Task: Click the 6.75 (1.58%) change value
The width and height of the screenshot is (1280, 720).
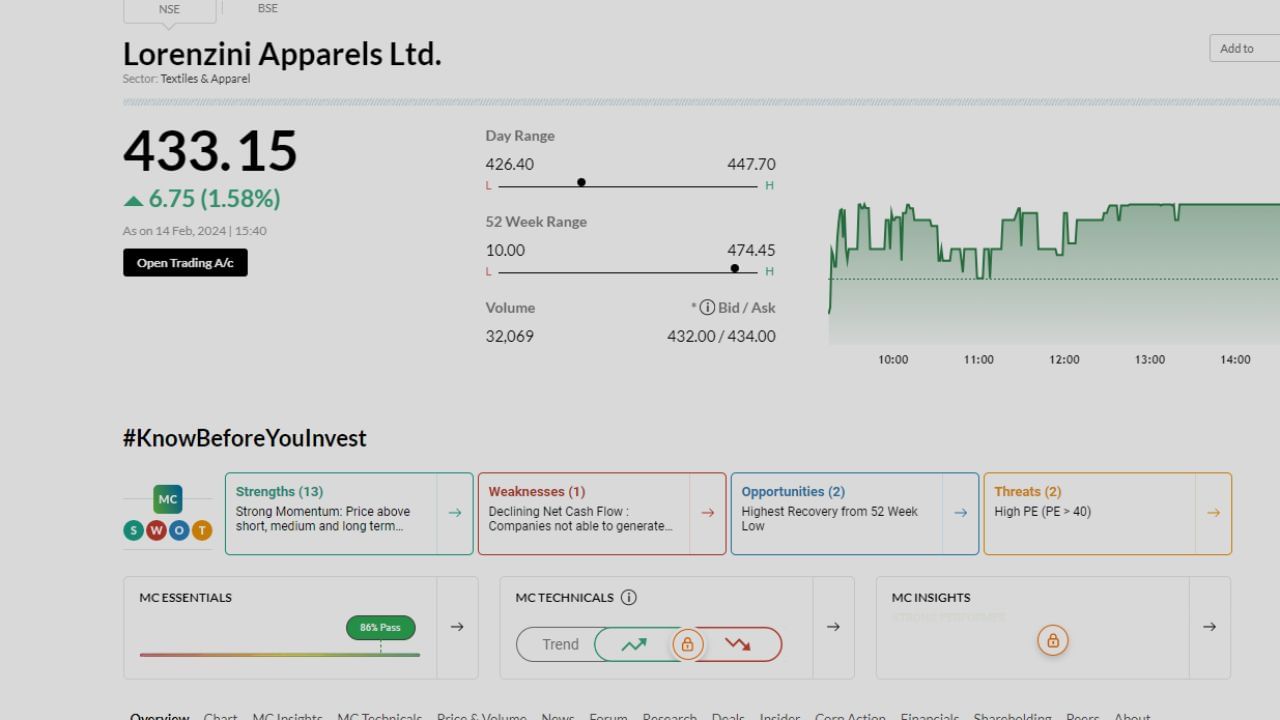Action: pyautogui.click(x=215, y=199)
